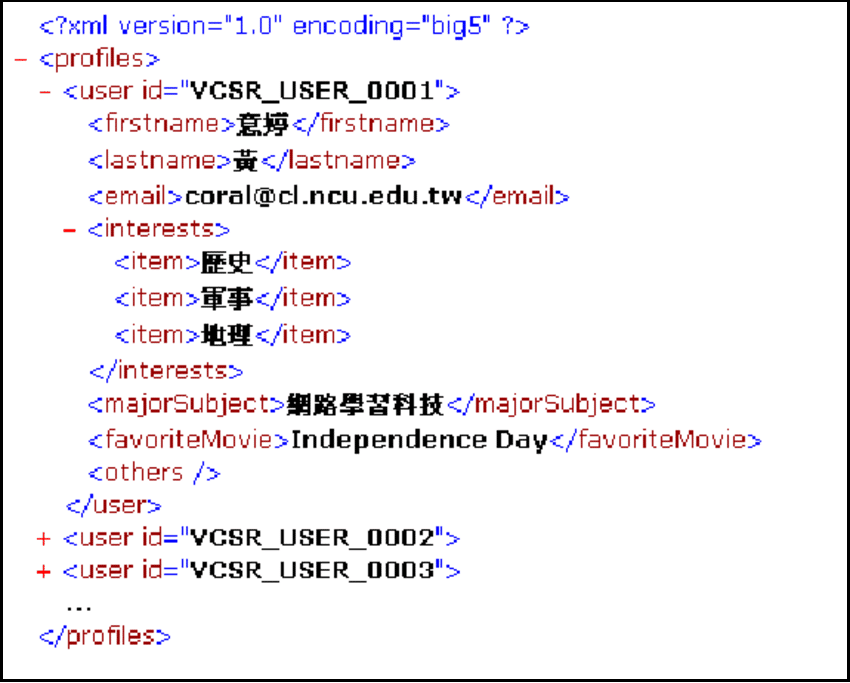Collapse the VCSR_USER_0001 user node
This screenshot has width=850, height=683.
(x=46, y=92)
